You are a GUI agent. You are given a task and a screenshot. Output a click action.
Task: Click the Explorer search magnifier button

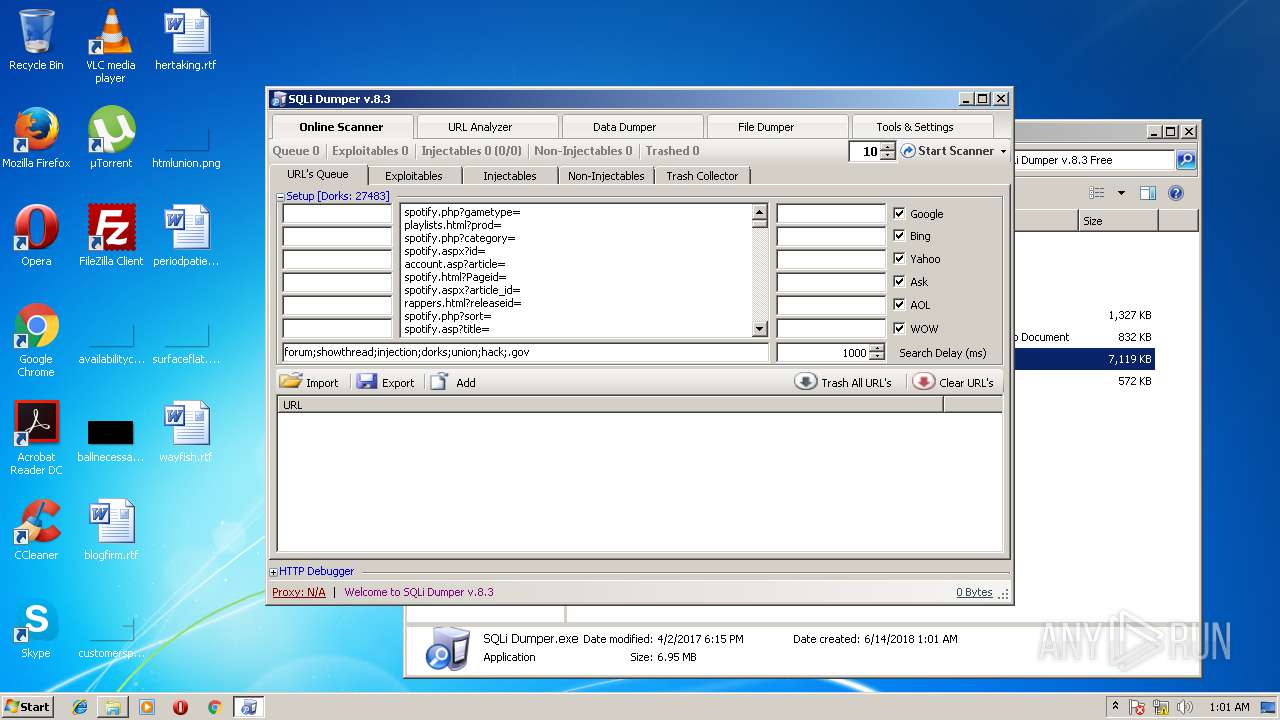1185,160
